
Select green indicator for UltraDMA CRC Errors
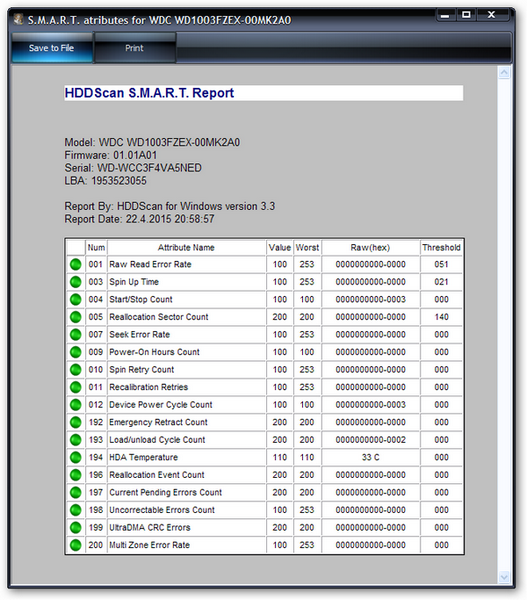[x=76, y=527]
